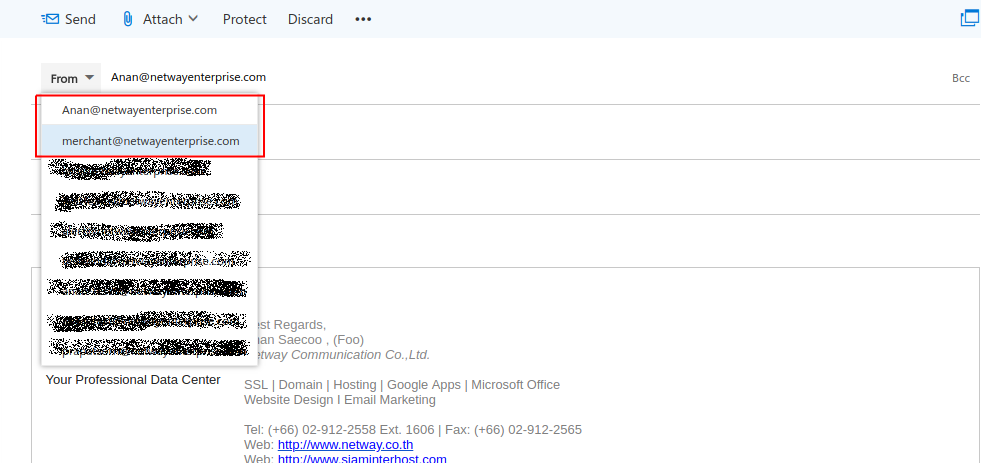Discard the draft message
Viewport: 981px width, 463px height.
pyautogui.click(x=310, y=19)
